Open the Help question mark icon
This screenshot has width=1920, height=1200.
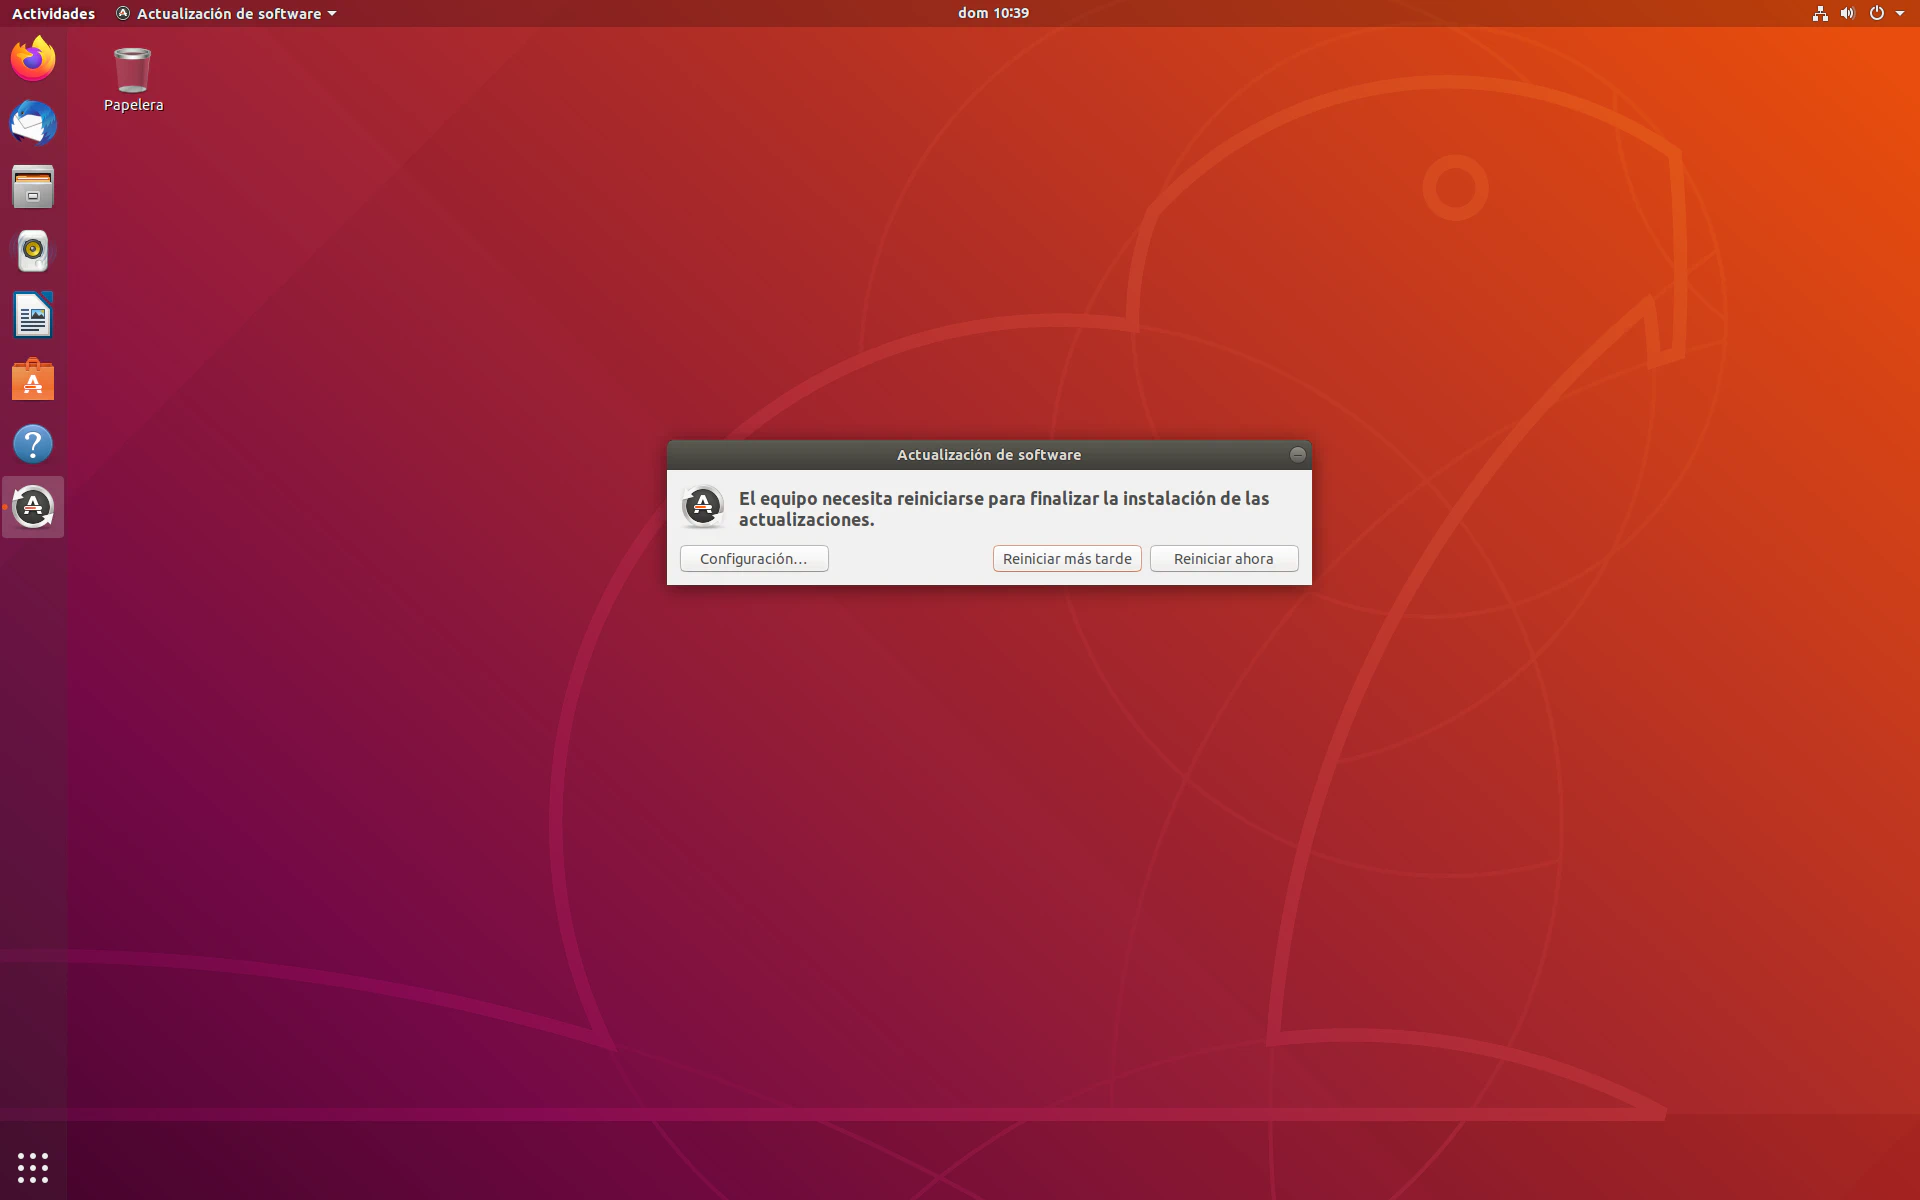33,444
